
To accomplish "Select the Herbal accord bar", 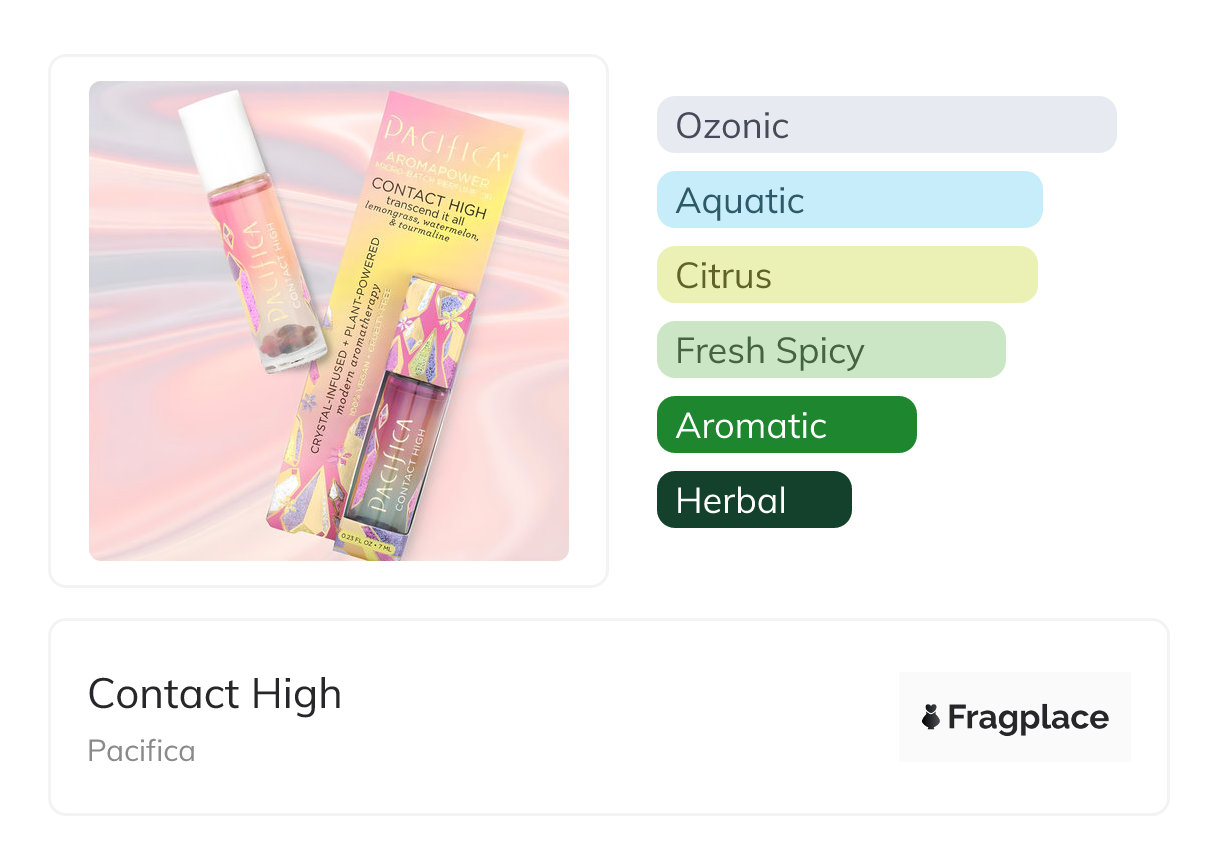I will 754,500.
